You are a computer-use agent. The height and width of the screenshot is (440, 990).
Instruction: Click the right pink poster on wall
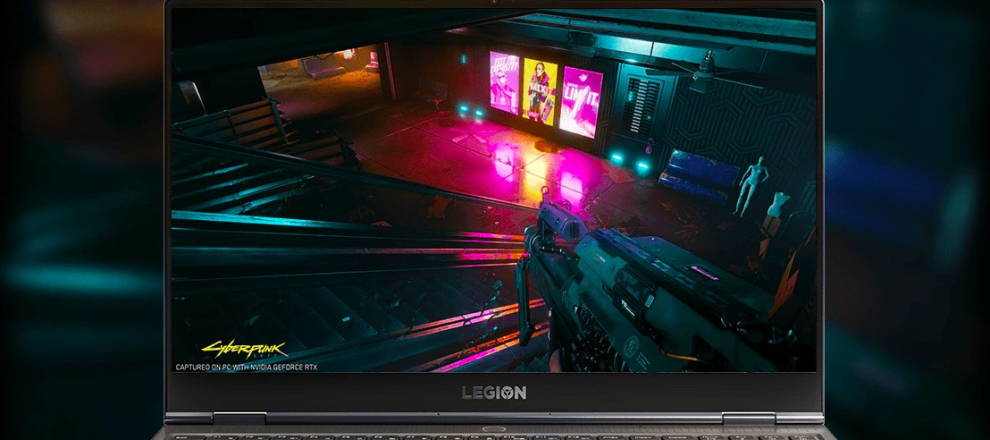pos(579,101)
